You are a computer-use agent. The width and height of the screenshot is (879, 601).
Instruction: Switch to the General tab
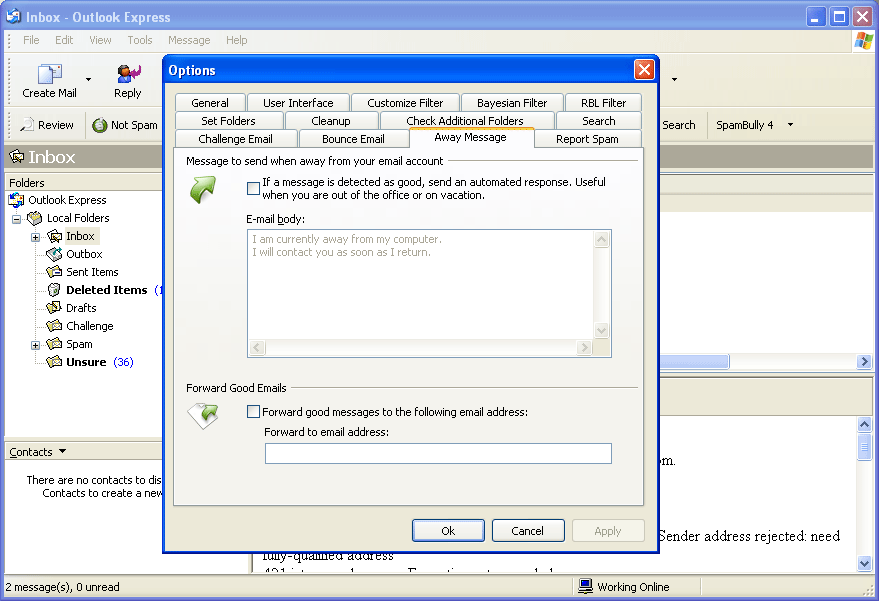coord(210,103)
